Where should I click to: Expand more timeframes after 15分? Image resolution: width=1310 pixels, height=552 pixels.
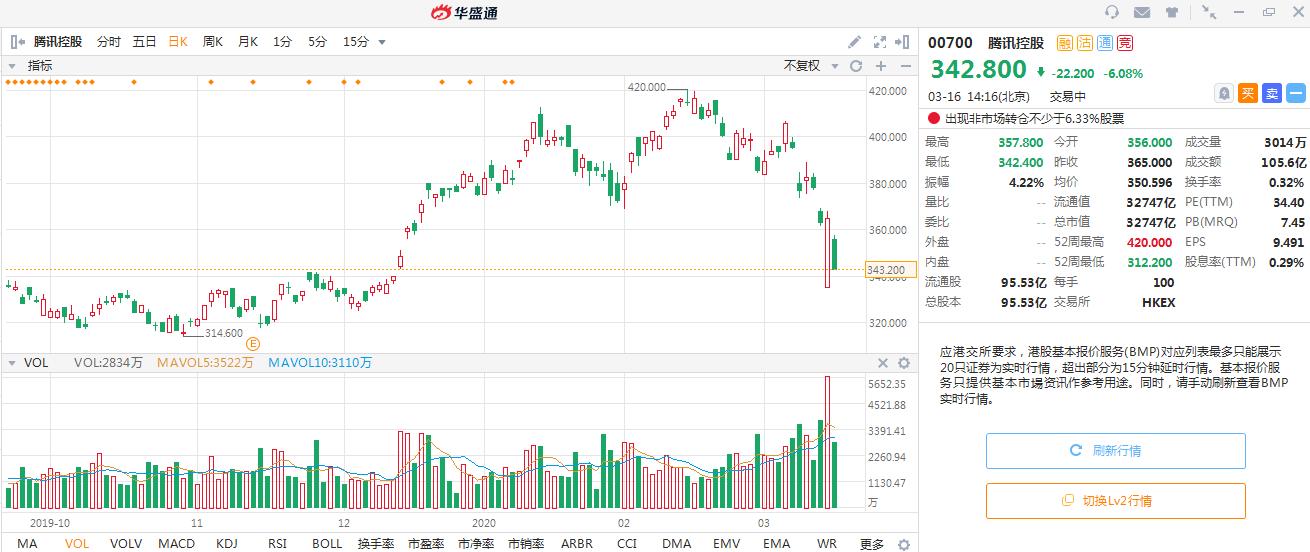click(x=382, y=42)
